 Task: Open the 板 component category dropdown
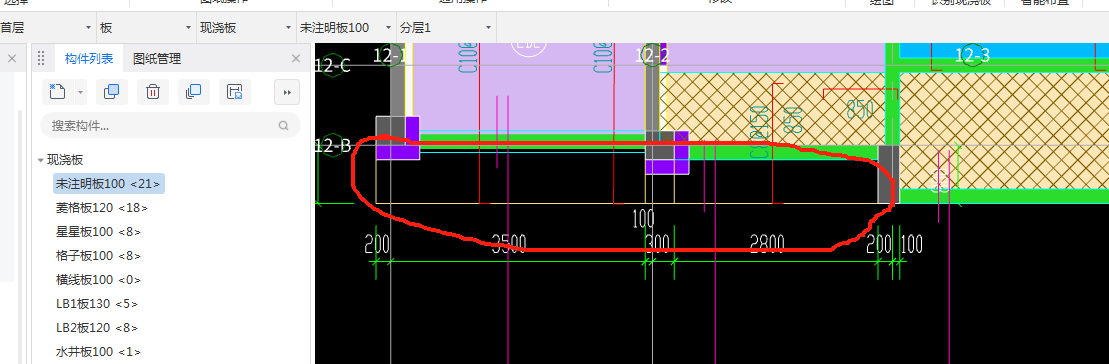[146, 28]
